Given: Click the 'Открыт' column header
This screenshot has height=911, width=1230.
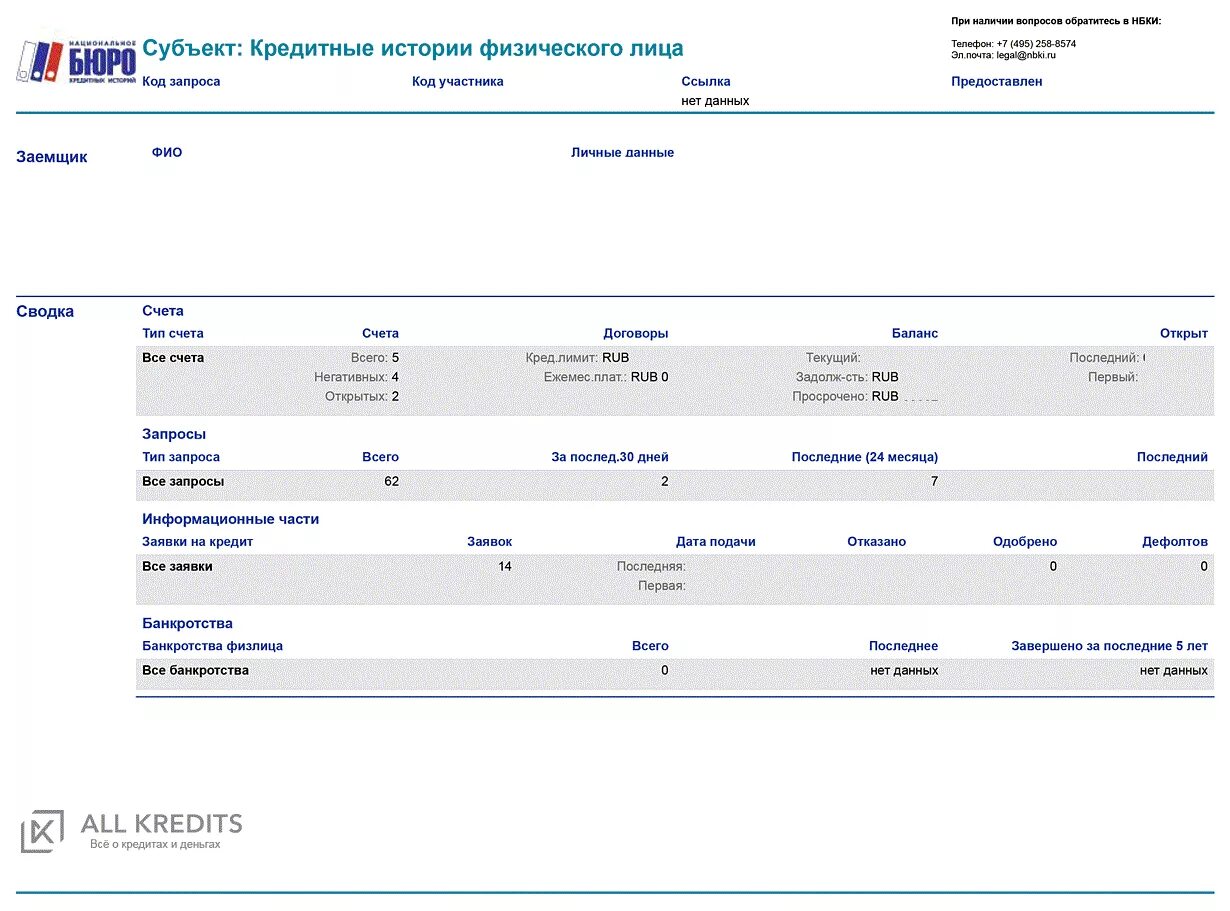Looking at the screenshot, I should pyautogui.click(x=1184, y=334).
